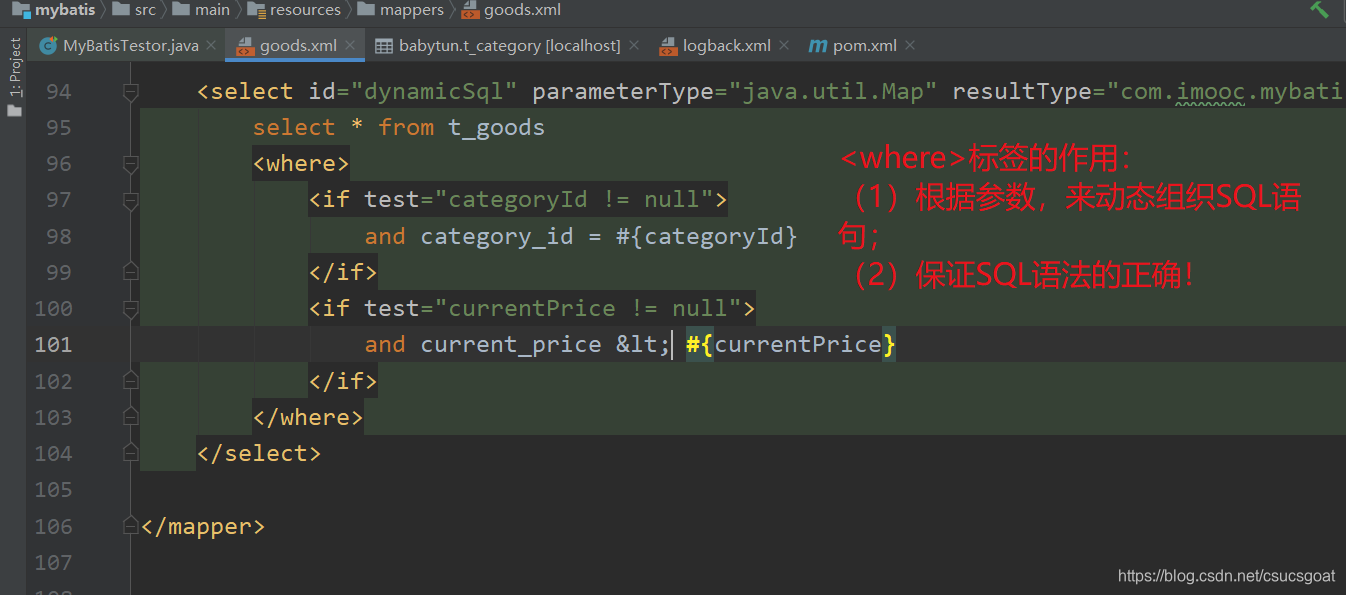Click the Maven icon on pom.xml tab
The width and height of the screenshot is (1346, 595).
(817, 46)
